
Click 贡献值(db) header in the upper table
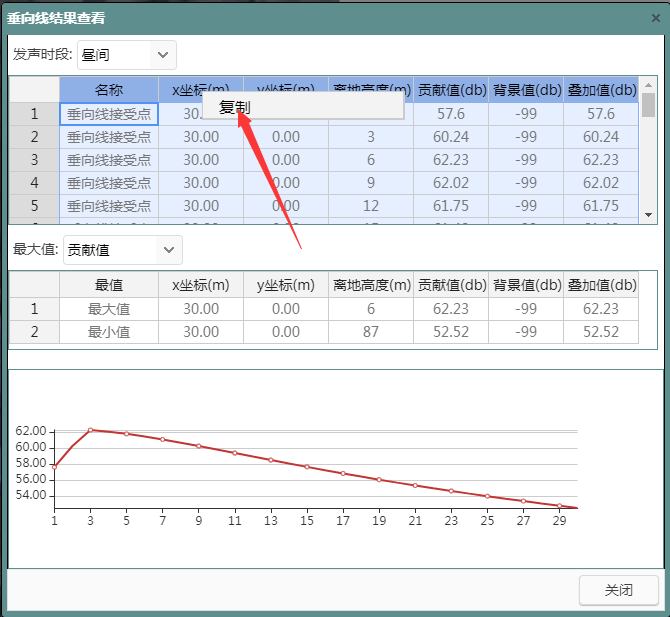point(451,90)
